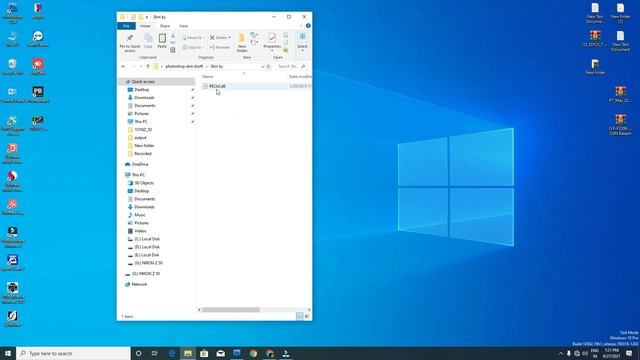Open the 'output' folder in Quick access
Viewport: 640px width, 360px height.
[140, 138]
